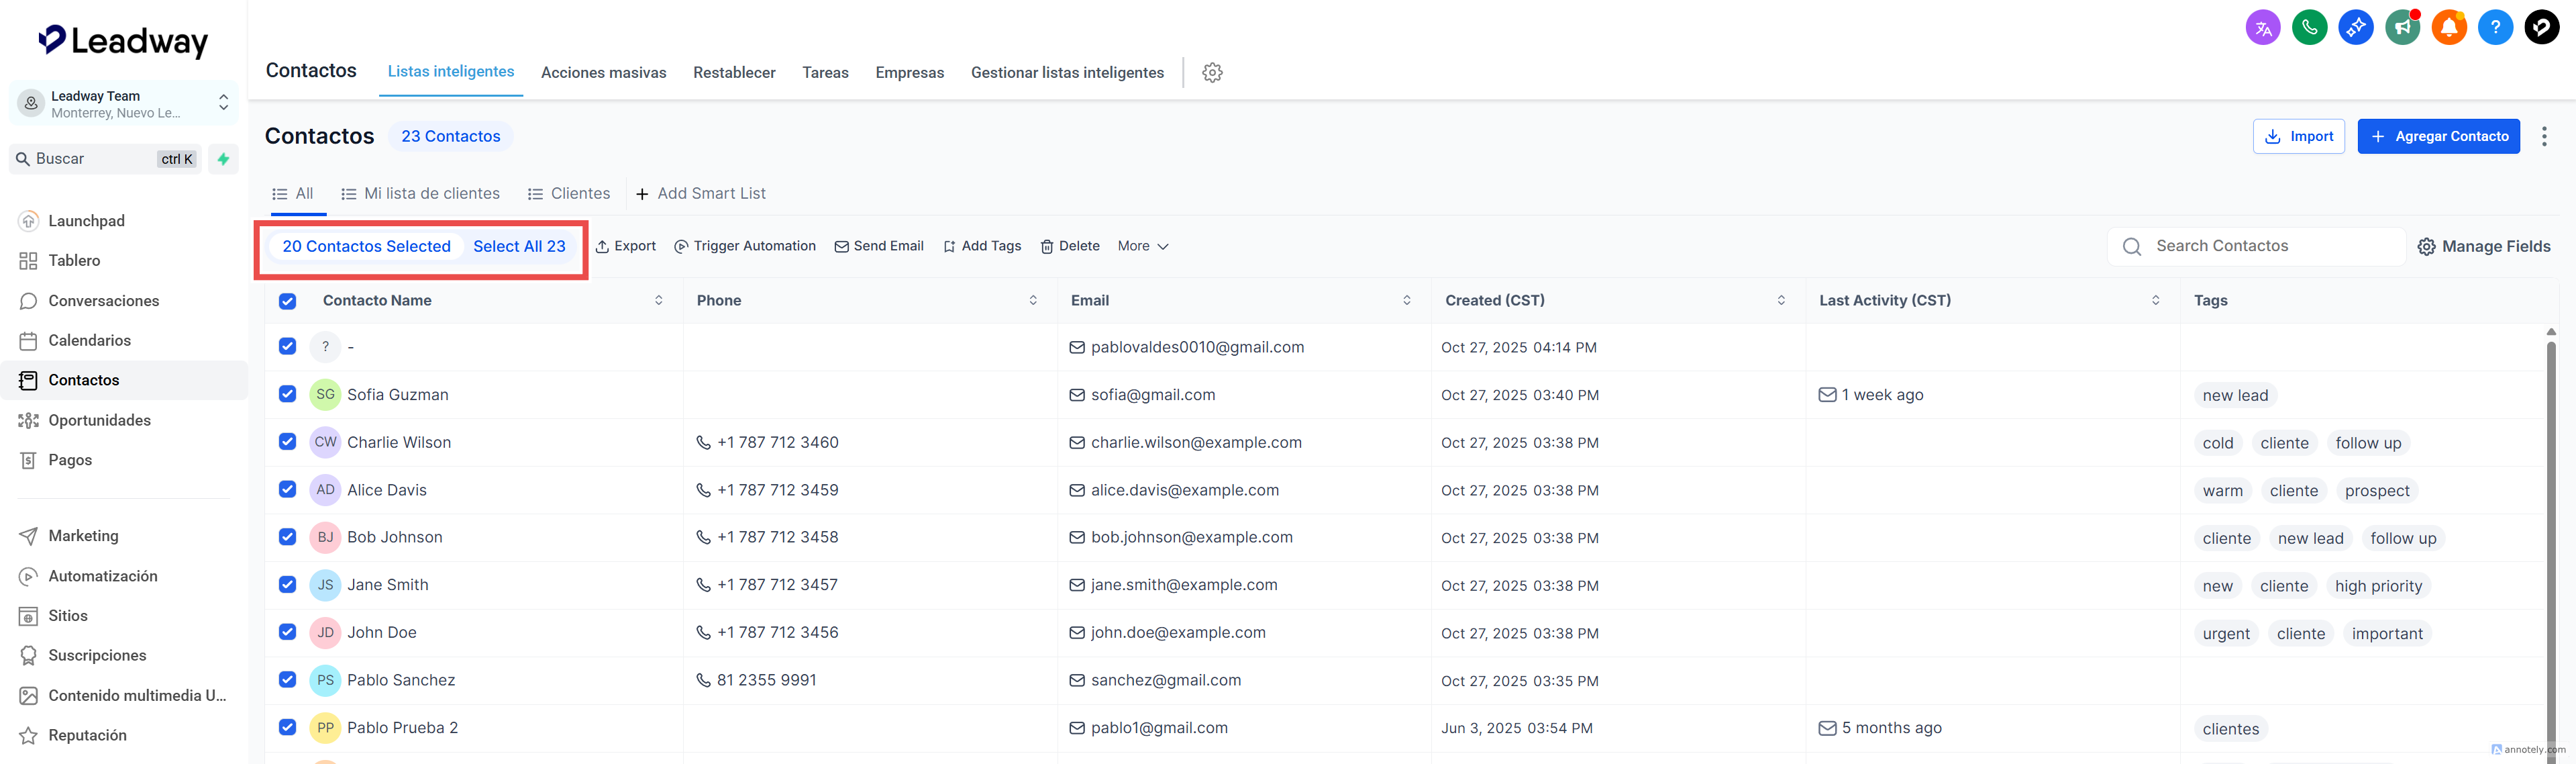2576x764 pixels.
Task: Toggle the select-all header checkbox
Action: 288,301
